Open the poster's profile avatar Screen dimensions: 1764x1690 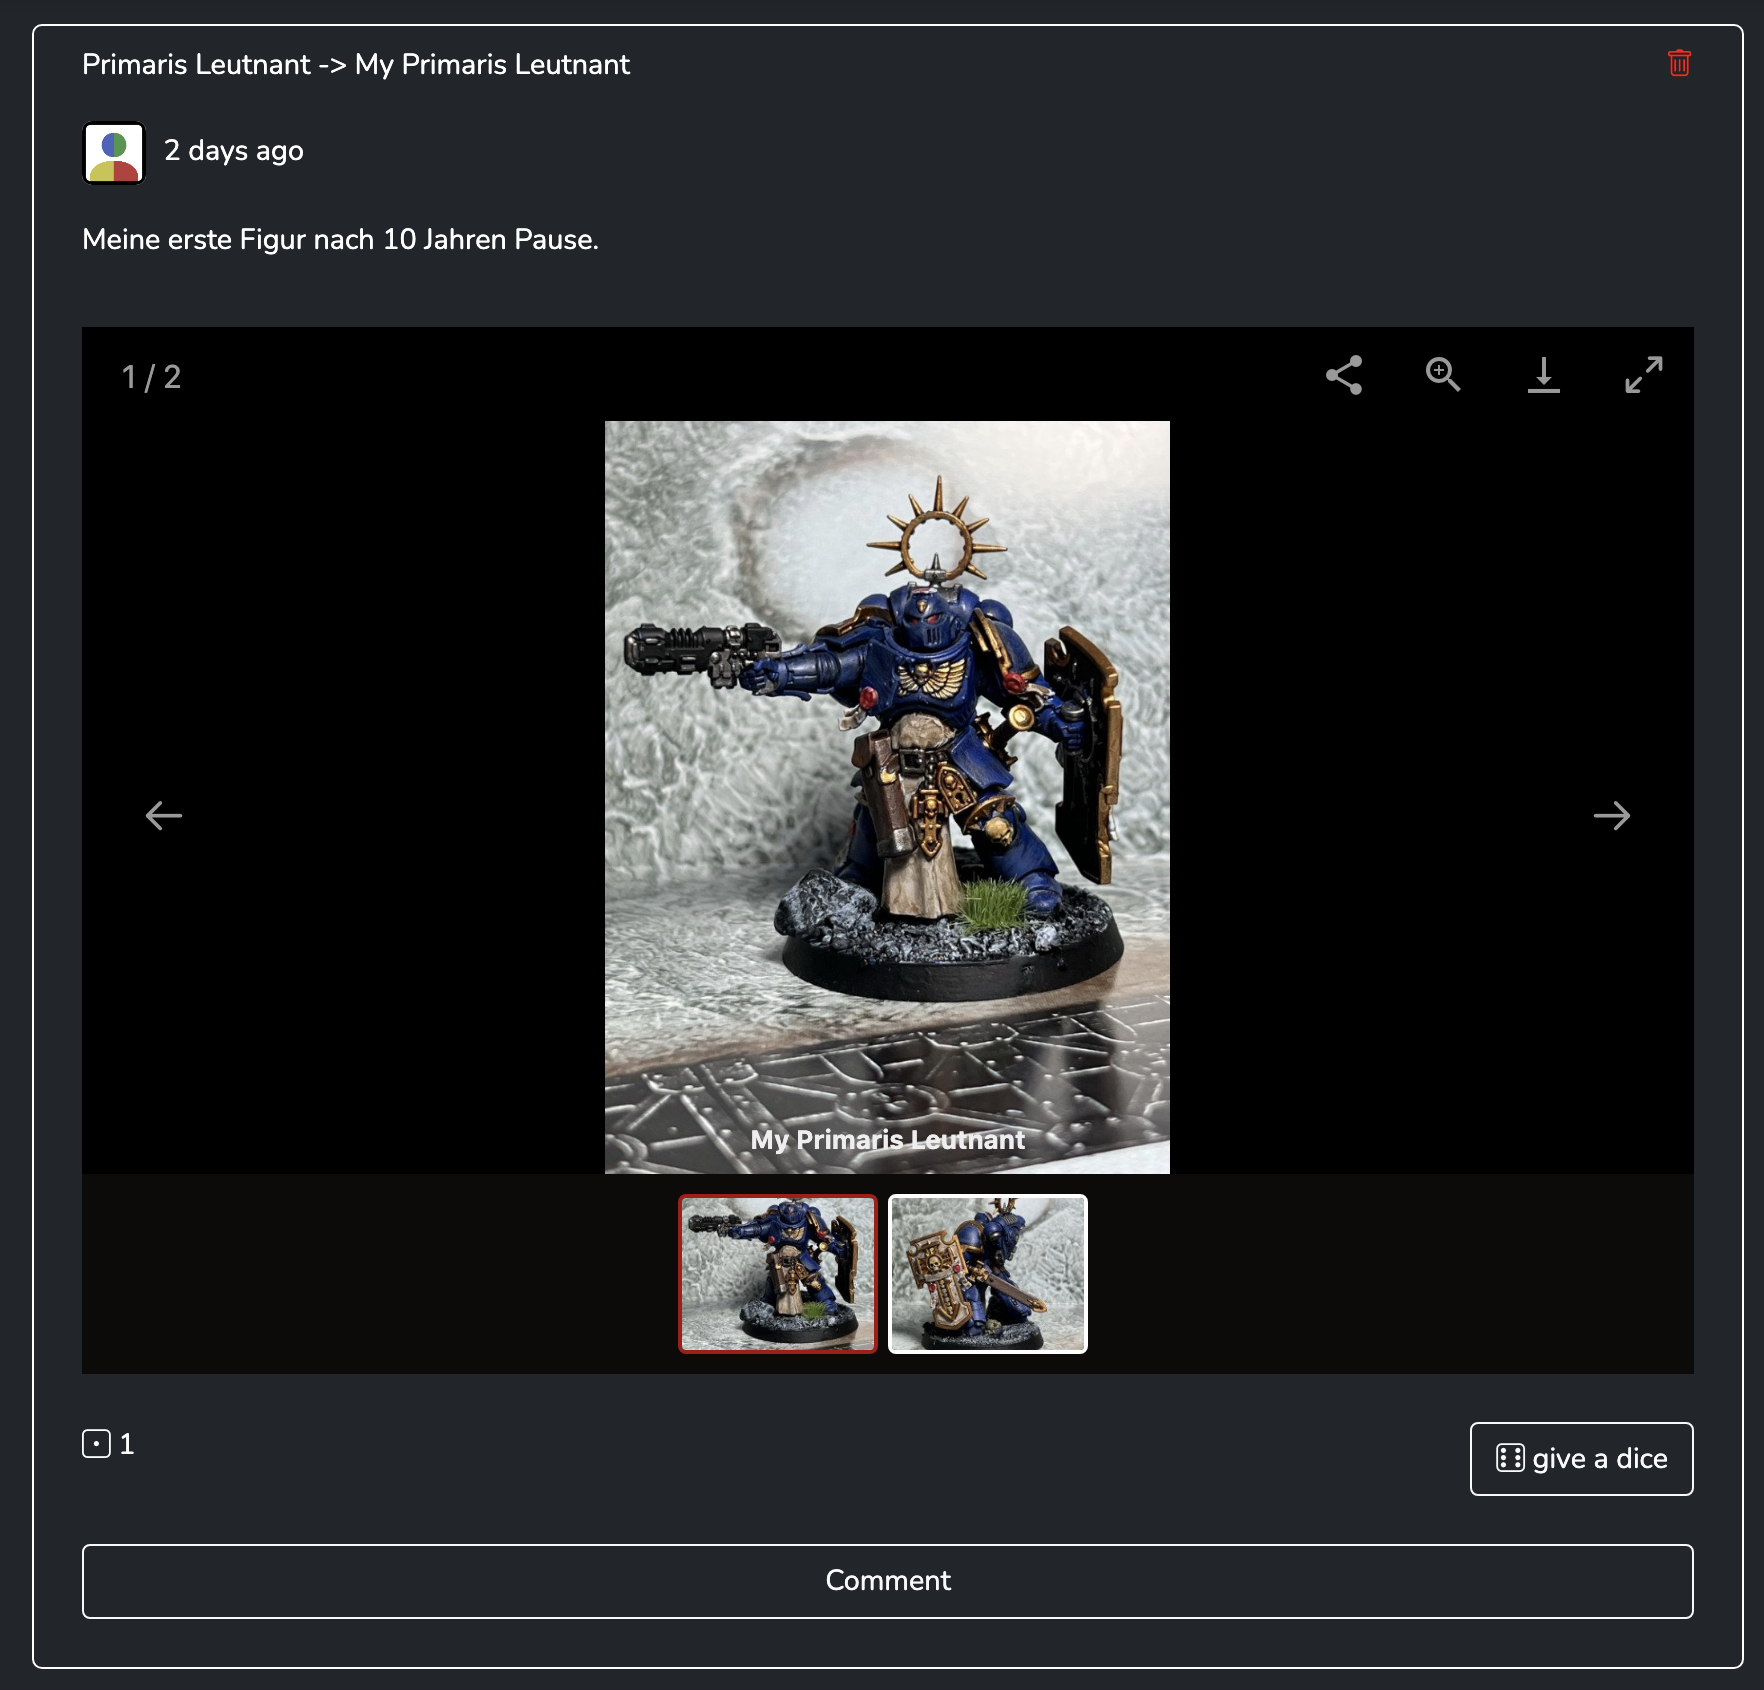[114, 153]
